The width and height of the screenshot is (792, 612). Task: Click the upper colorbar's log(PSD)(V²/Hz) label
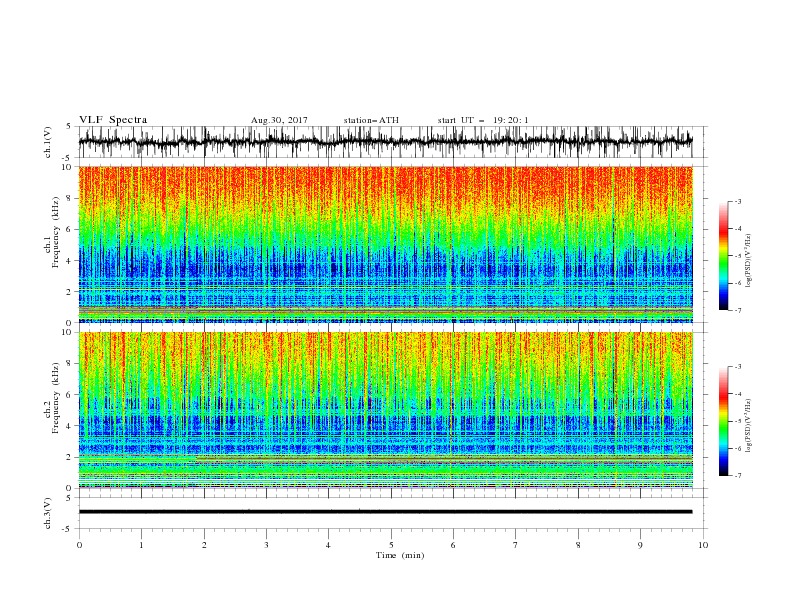748,261
